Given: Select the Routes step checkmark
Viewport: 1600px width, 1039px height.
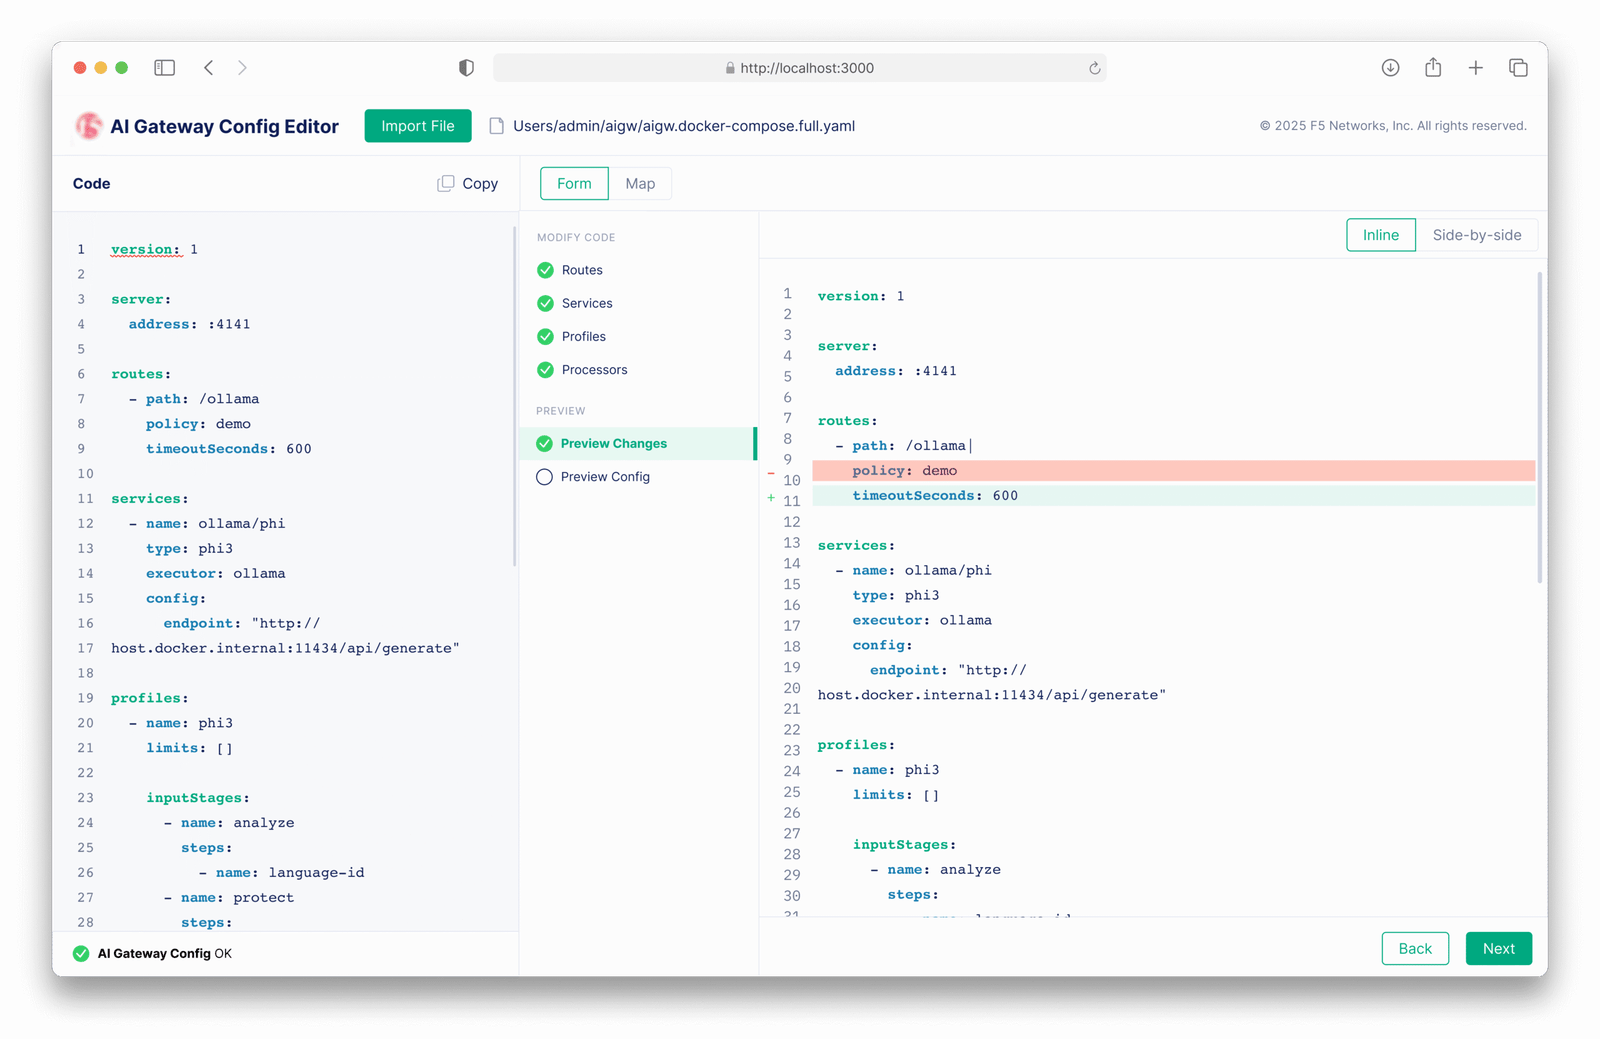Looking at the screenshot, I should coord(545,270).
